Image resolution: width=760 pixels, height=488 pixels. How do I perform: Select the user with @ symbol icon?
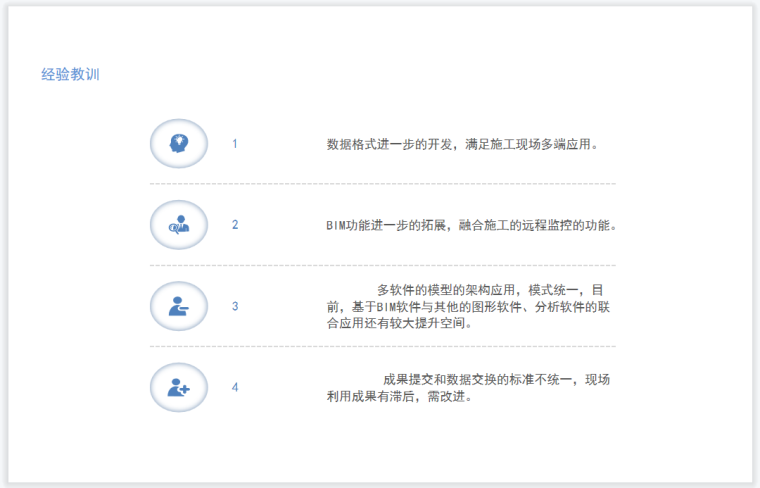coord(178,225)
